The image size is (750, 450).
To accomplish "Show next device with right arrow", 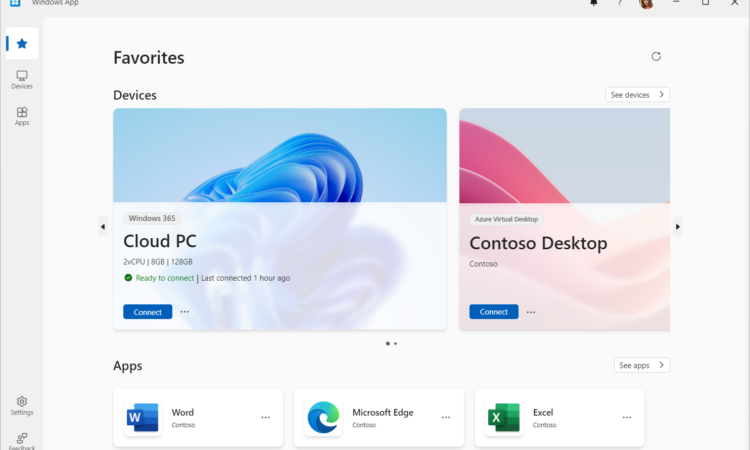I will click(677, 227).
